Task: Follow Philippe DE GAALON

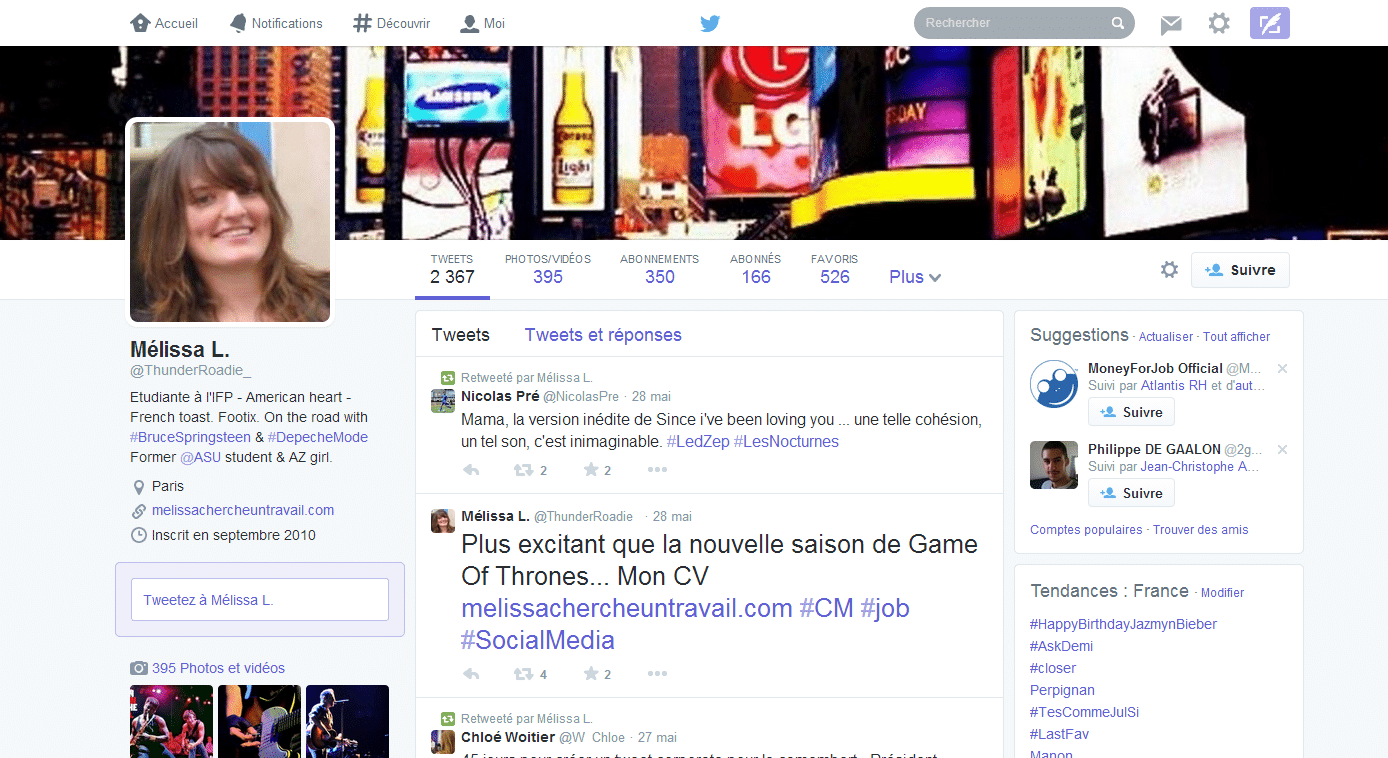Action: tap(1131, 493)
